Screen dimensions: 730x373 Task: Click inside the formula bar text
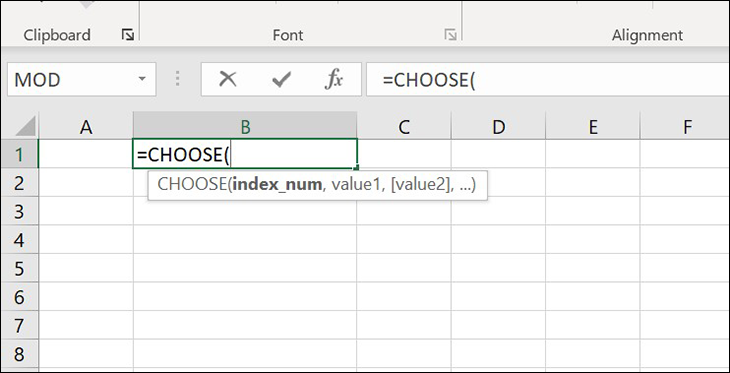pyautogui.click(x=548, y=80)
